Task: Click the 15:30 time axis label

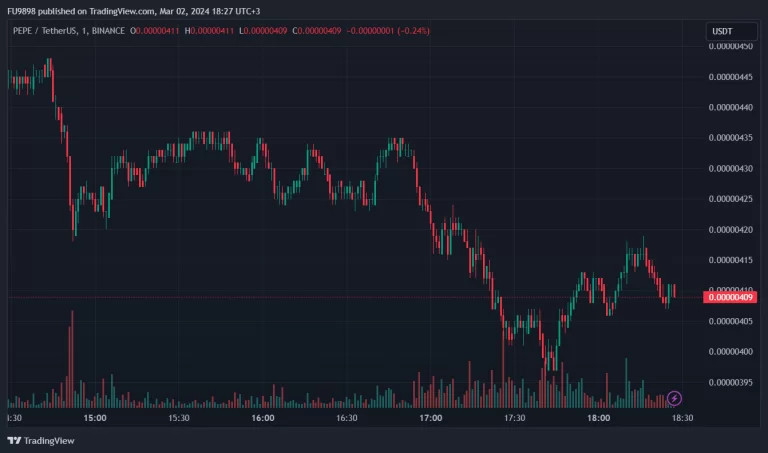Action: point(179,418)
